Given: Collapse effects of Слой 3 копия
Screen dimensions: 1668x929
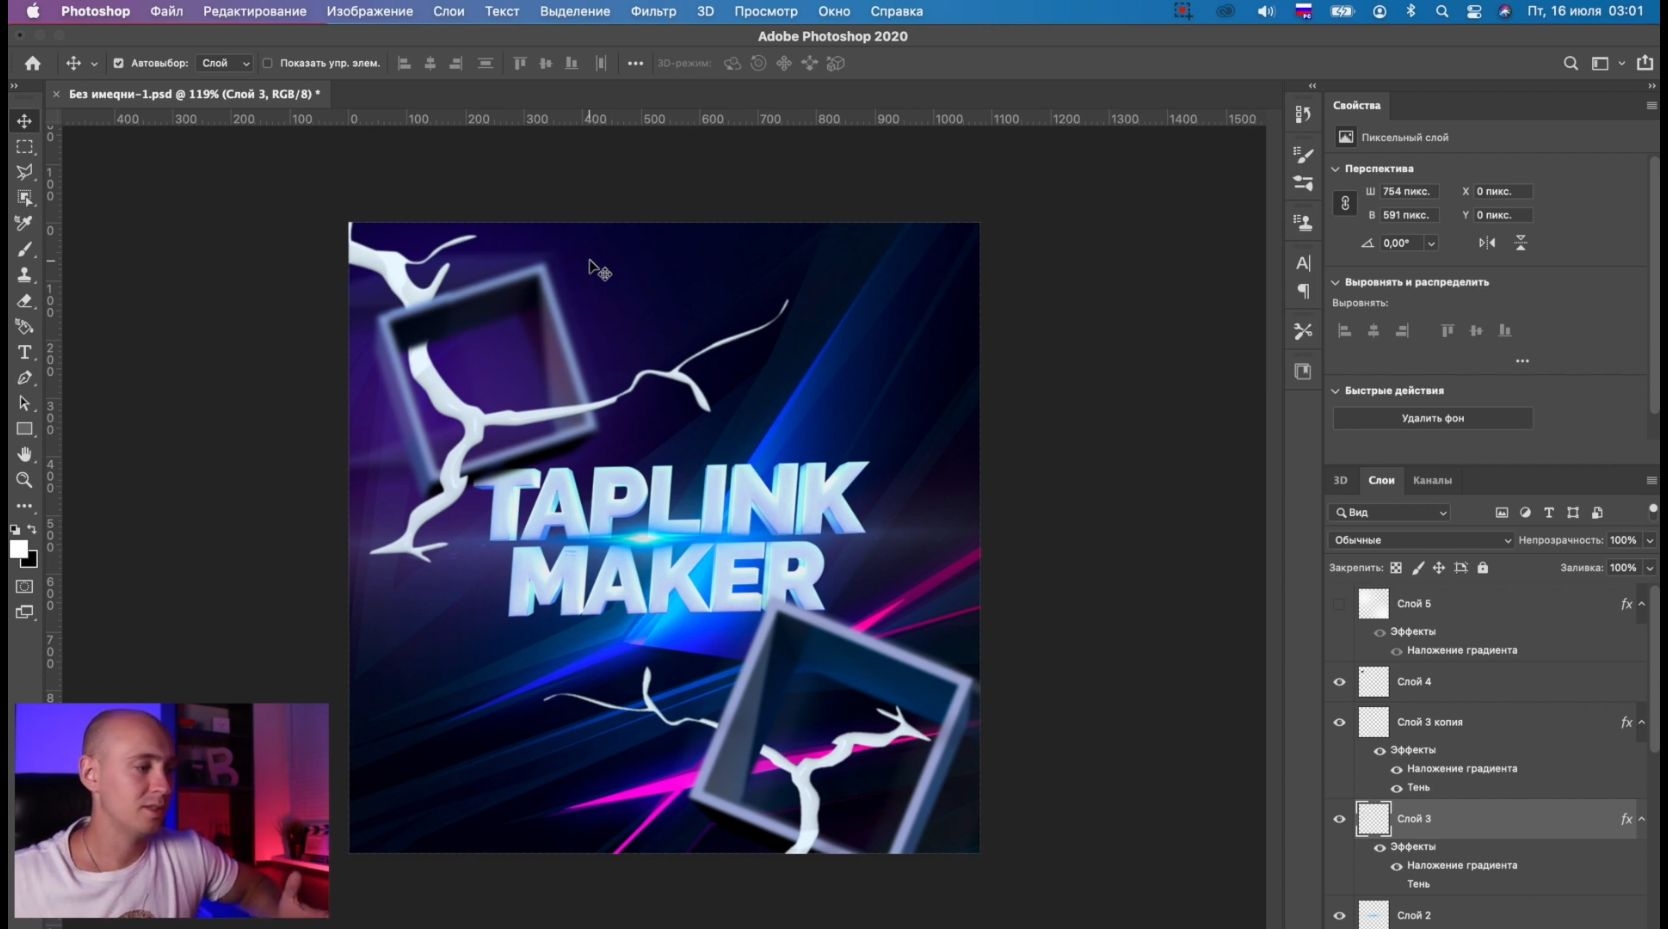Looking at the screenshot, I should [1641, 722].
